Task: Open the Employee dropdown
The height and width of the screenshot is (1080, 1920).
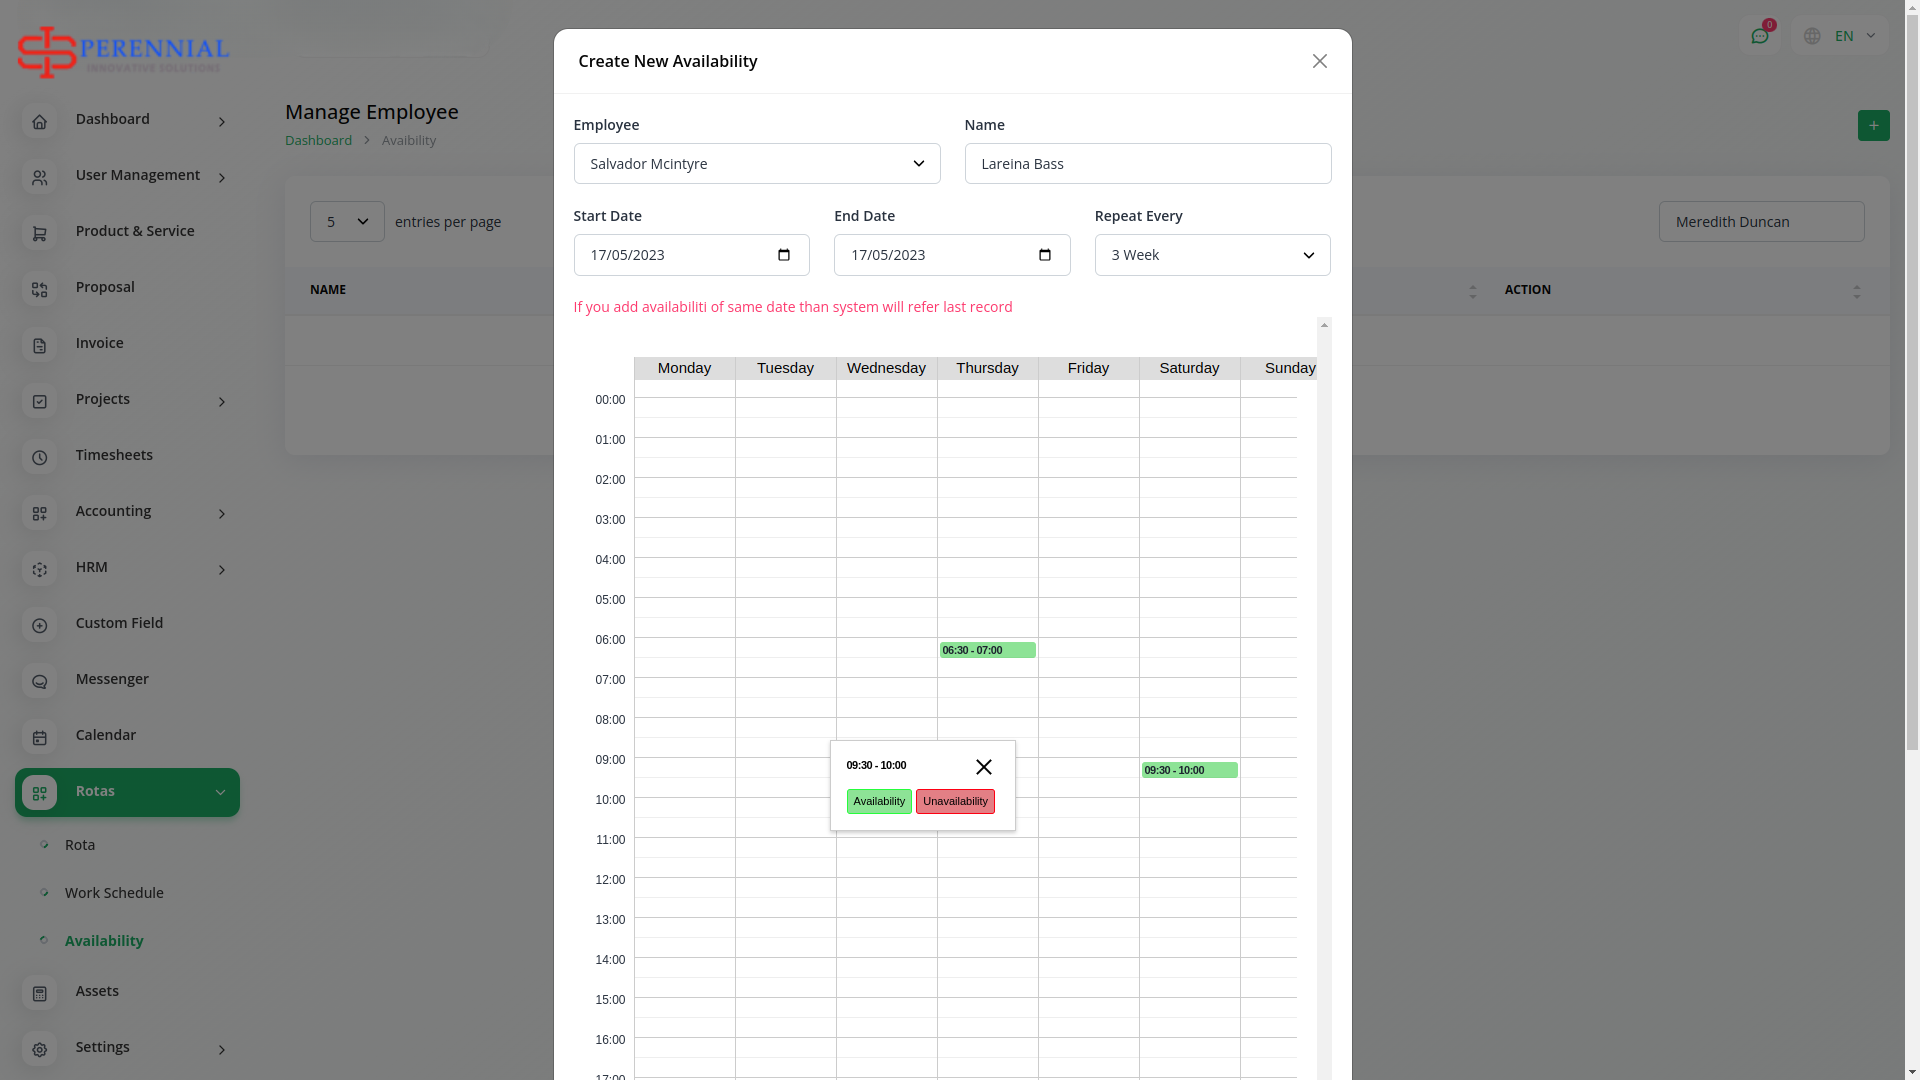Action: (756, 164)
